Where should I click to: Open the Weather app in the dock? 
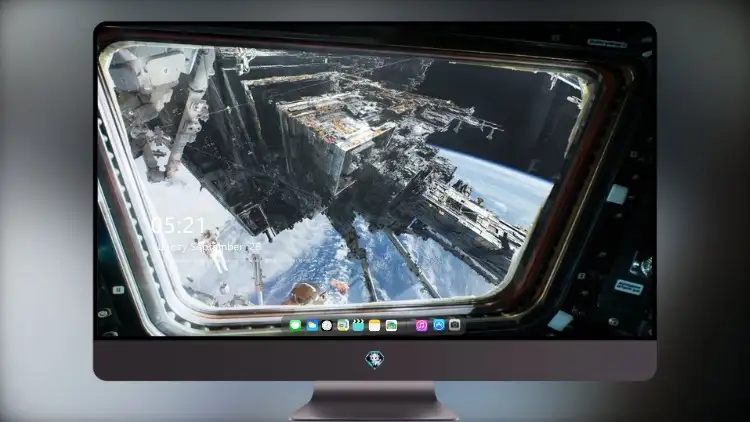coord(312,325)
